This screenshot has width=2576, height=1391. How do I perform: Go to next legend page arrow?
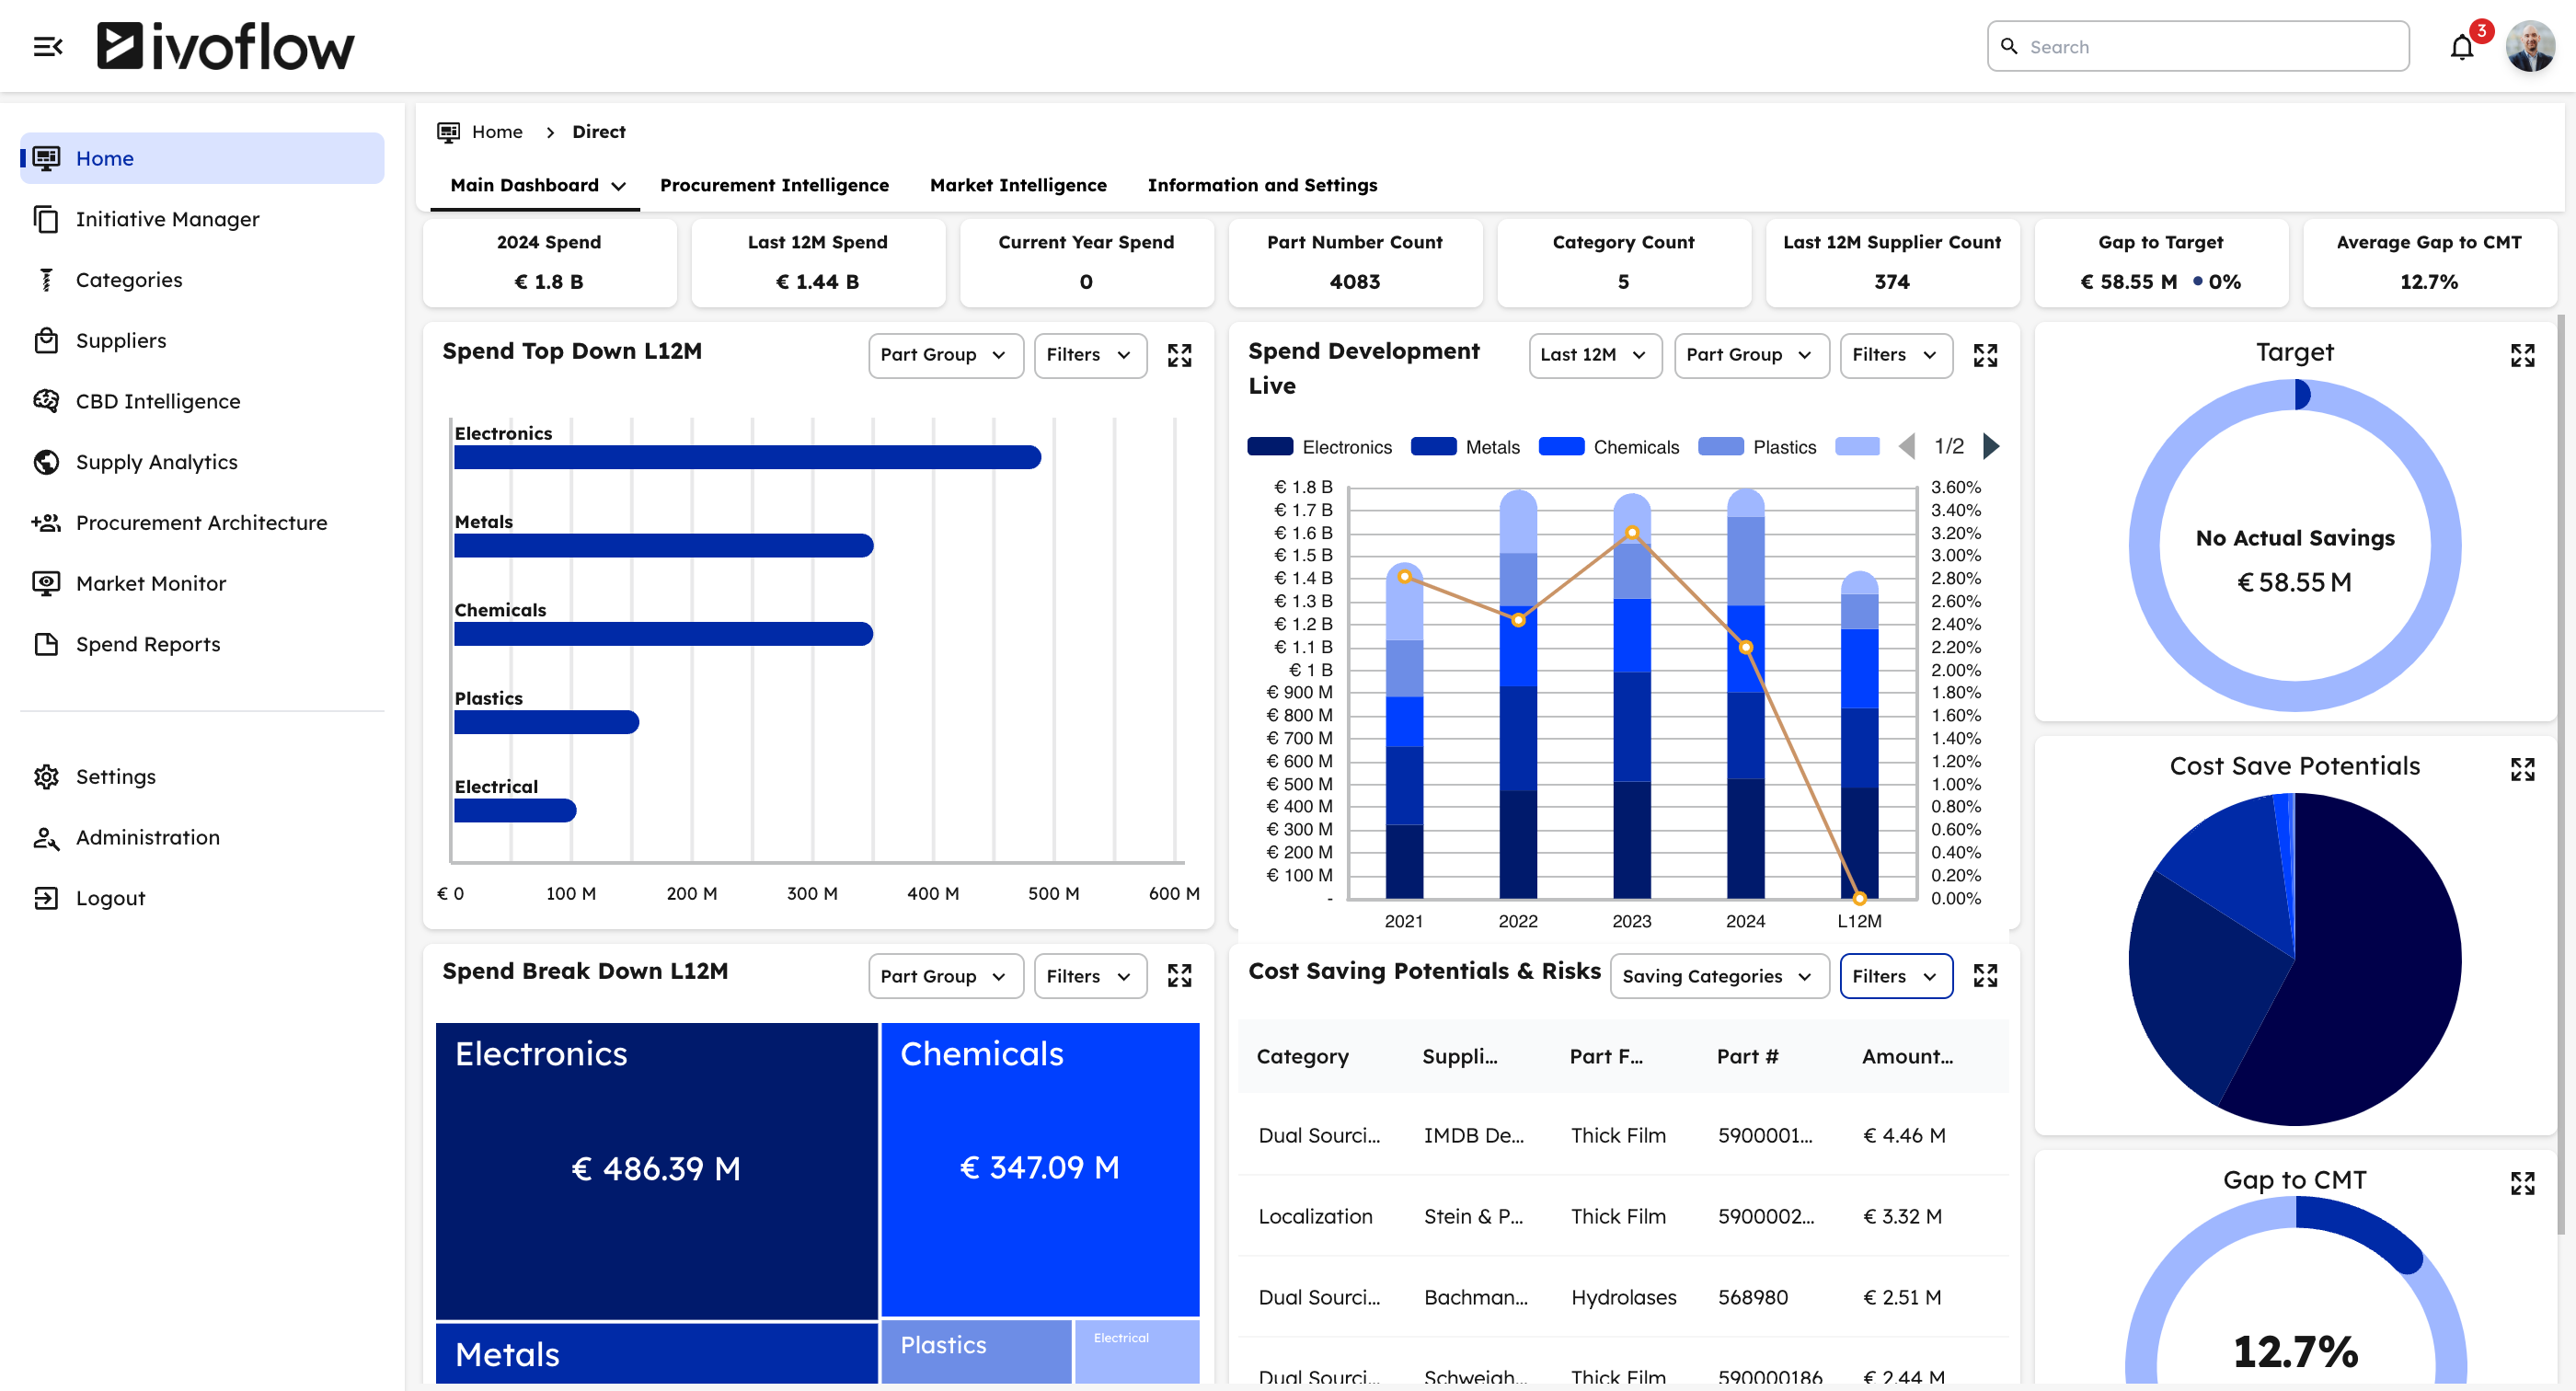click(x=1991, y=446)
